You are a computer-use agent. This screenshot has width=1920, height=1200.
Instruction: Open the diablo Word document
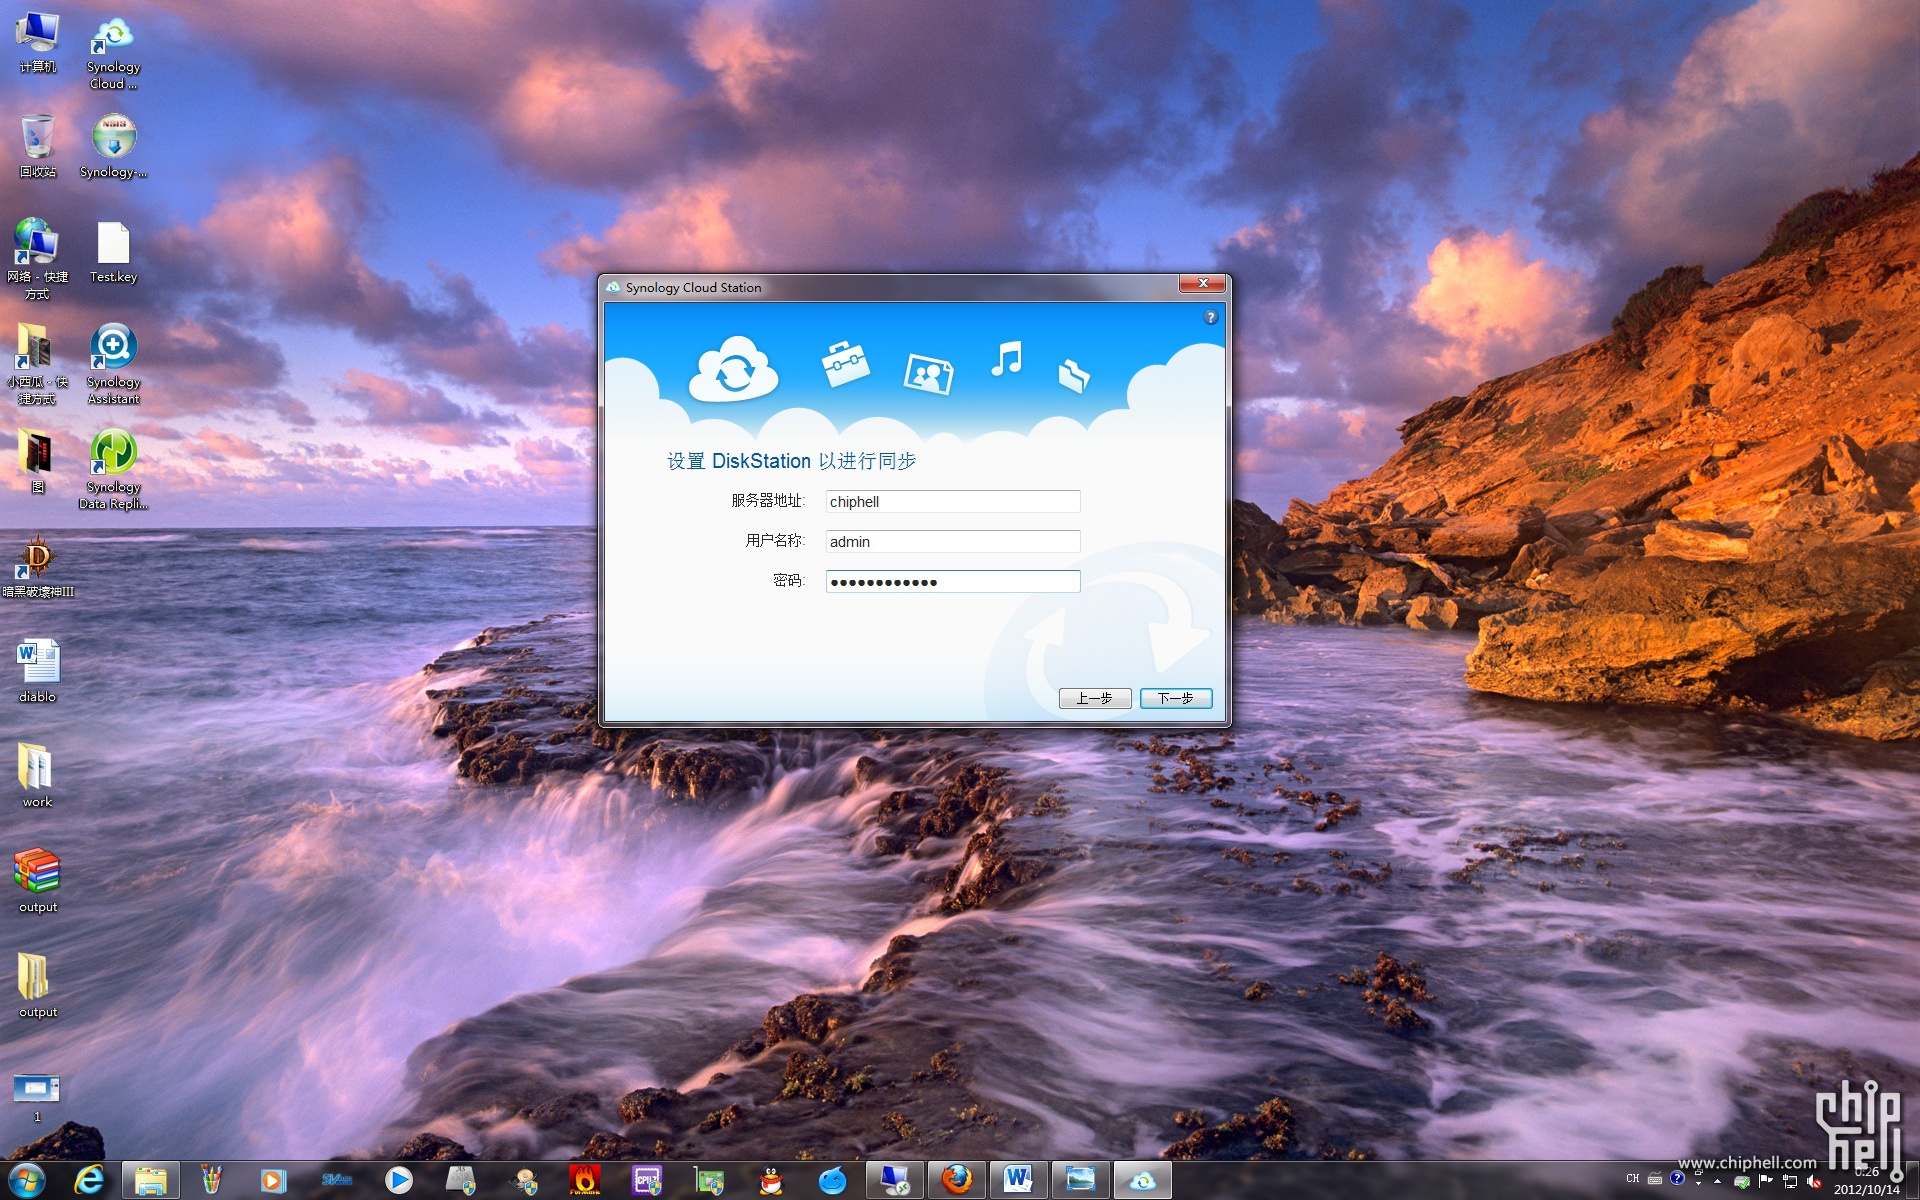(x=37, y=670)
